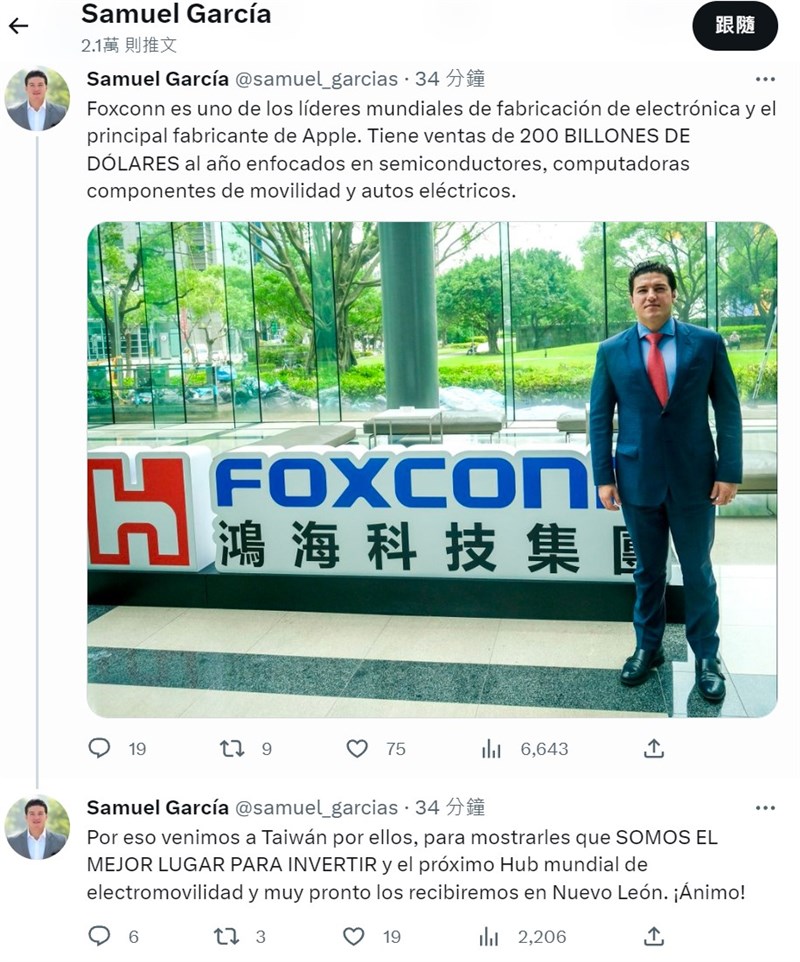Open the Foxconn lobby photo

click(433, 469)
